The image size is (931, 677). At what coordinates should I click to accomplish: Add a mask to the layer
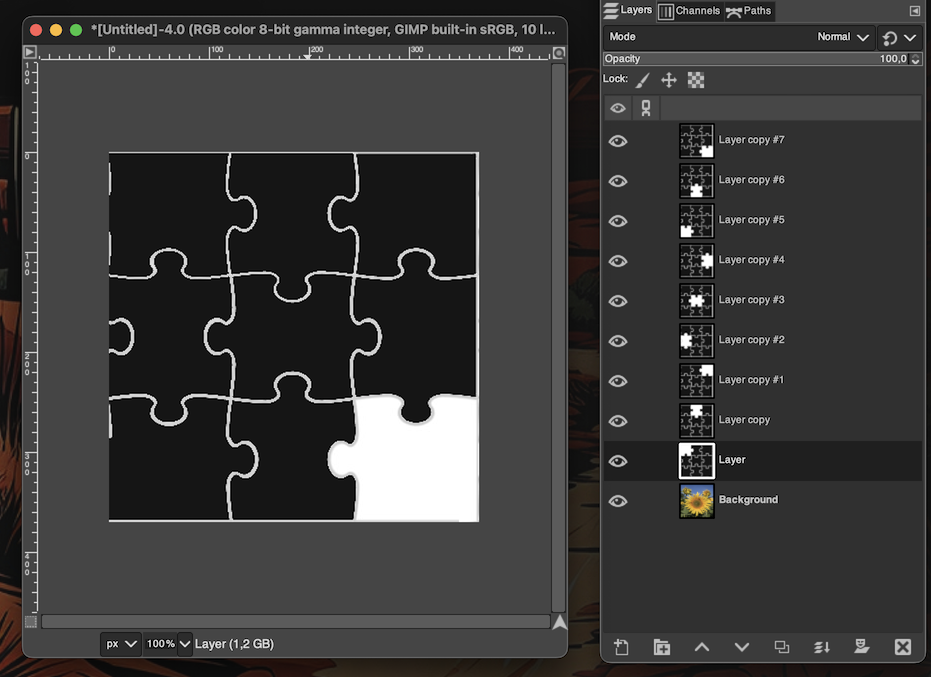point(862,647)
